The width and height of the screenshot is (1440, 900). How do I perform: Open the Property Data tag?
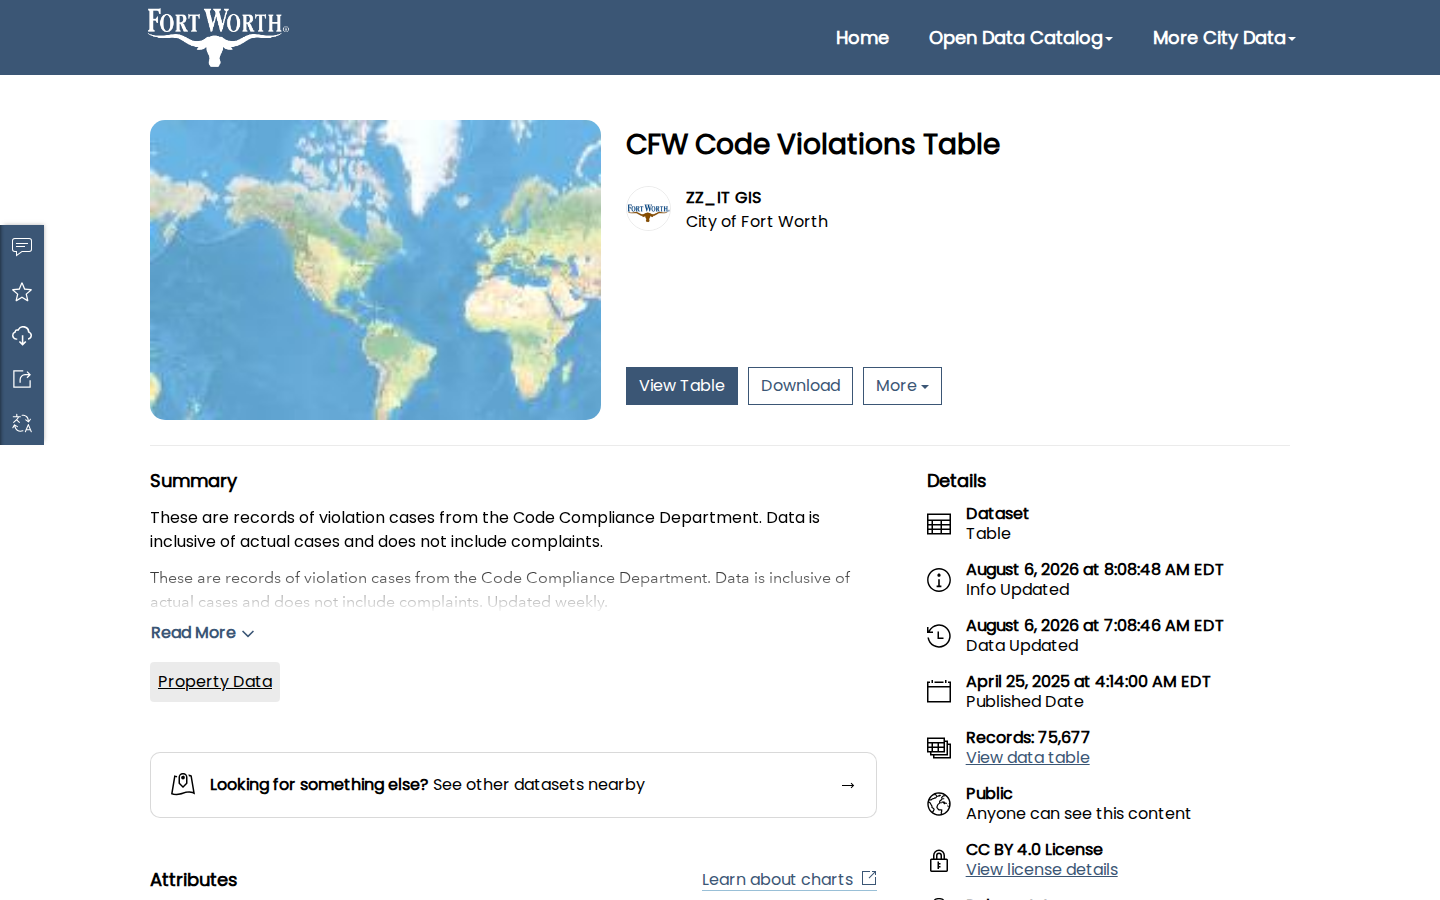point(215,682)
